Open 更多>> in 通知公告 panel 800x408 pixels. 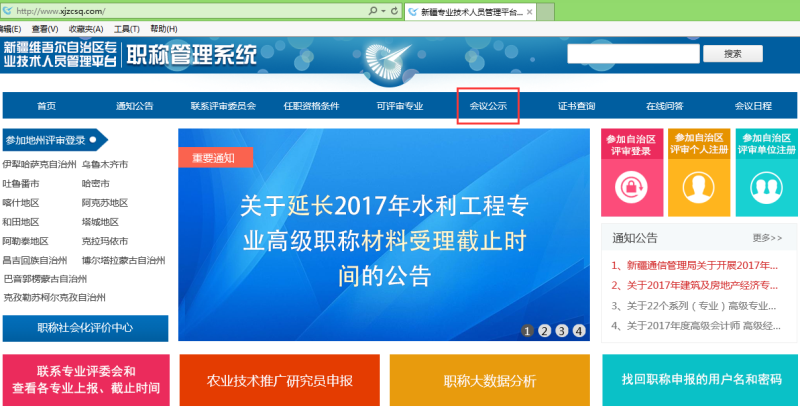tap(767, 238)
